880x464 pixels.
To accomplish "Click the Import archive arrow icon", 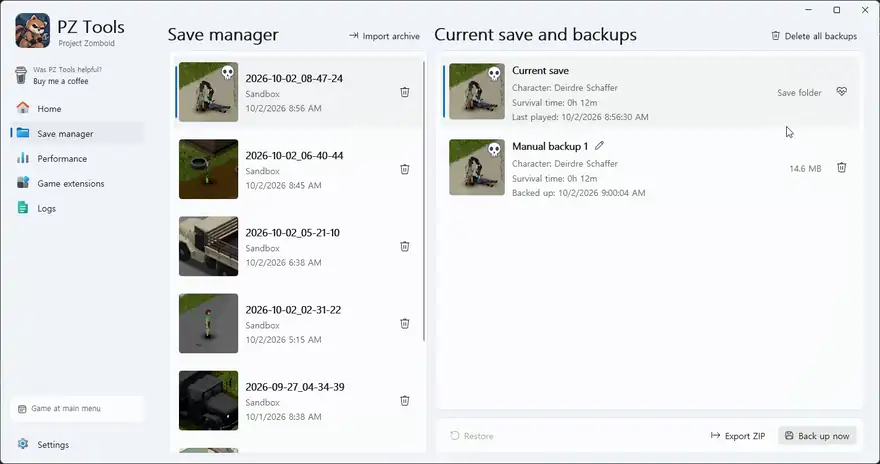I will pos(354,35).
